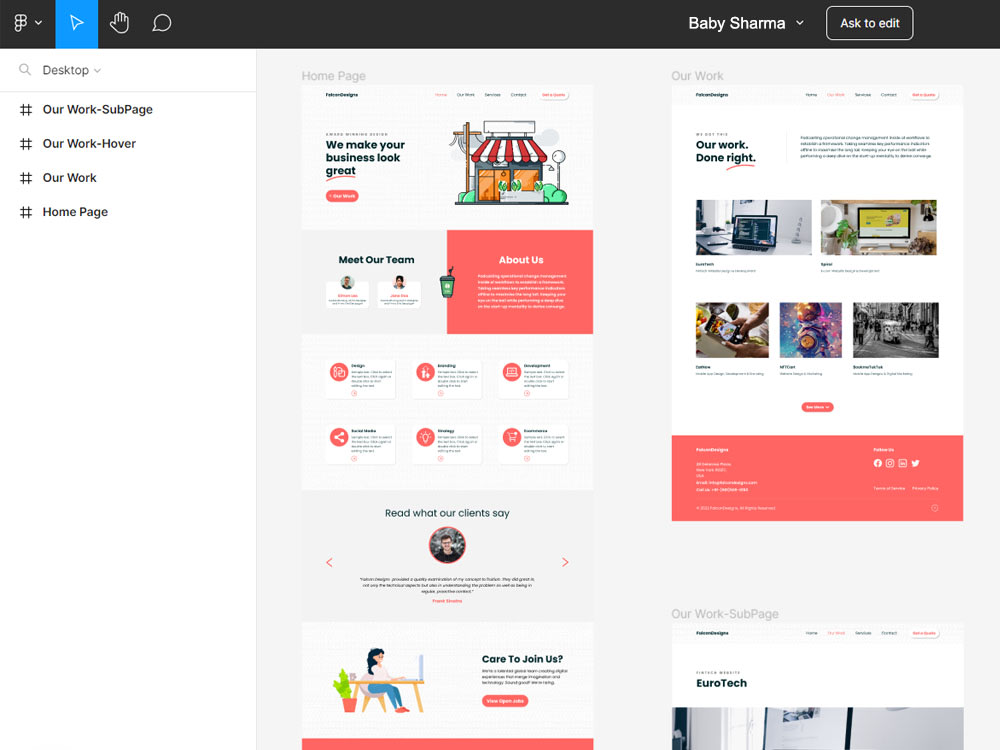Click the Ask to edit button
The width and height of the screenshot is (1000, 750).
click(869, 24)
